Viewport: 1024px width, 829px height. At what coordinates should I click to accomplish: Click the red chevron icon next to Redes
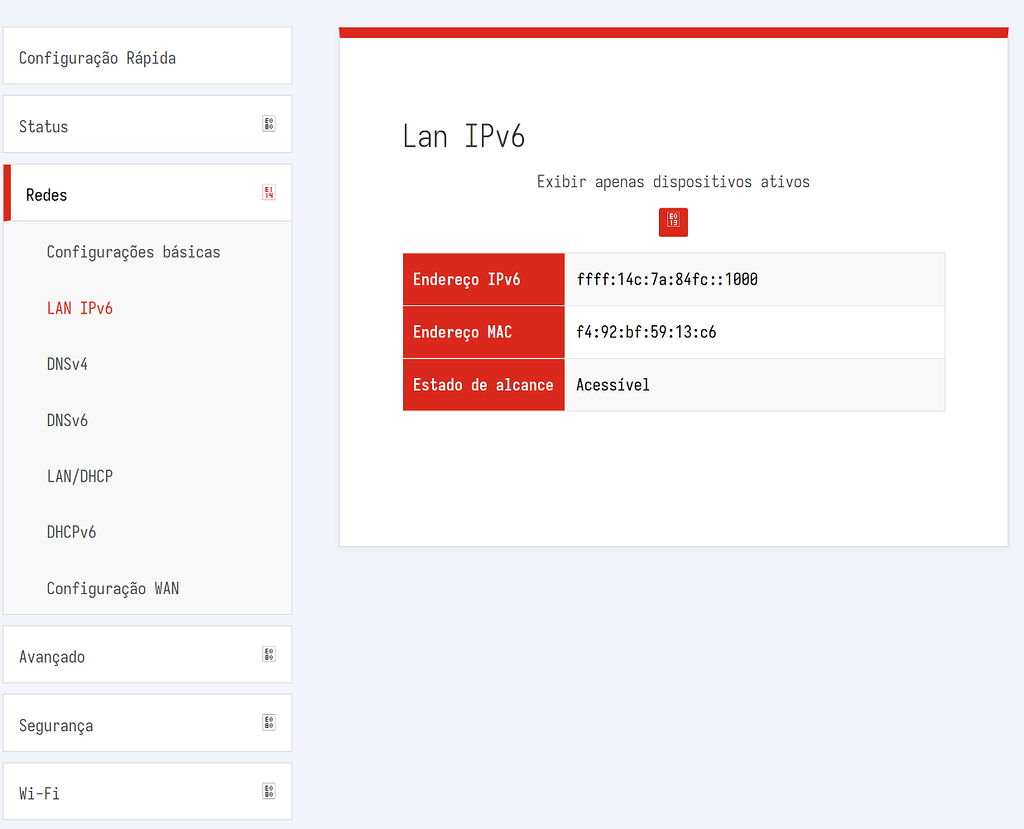click(268, 192)
